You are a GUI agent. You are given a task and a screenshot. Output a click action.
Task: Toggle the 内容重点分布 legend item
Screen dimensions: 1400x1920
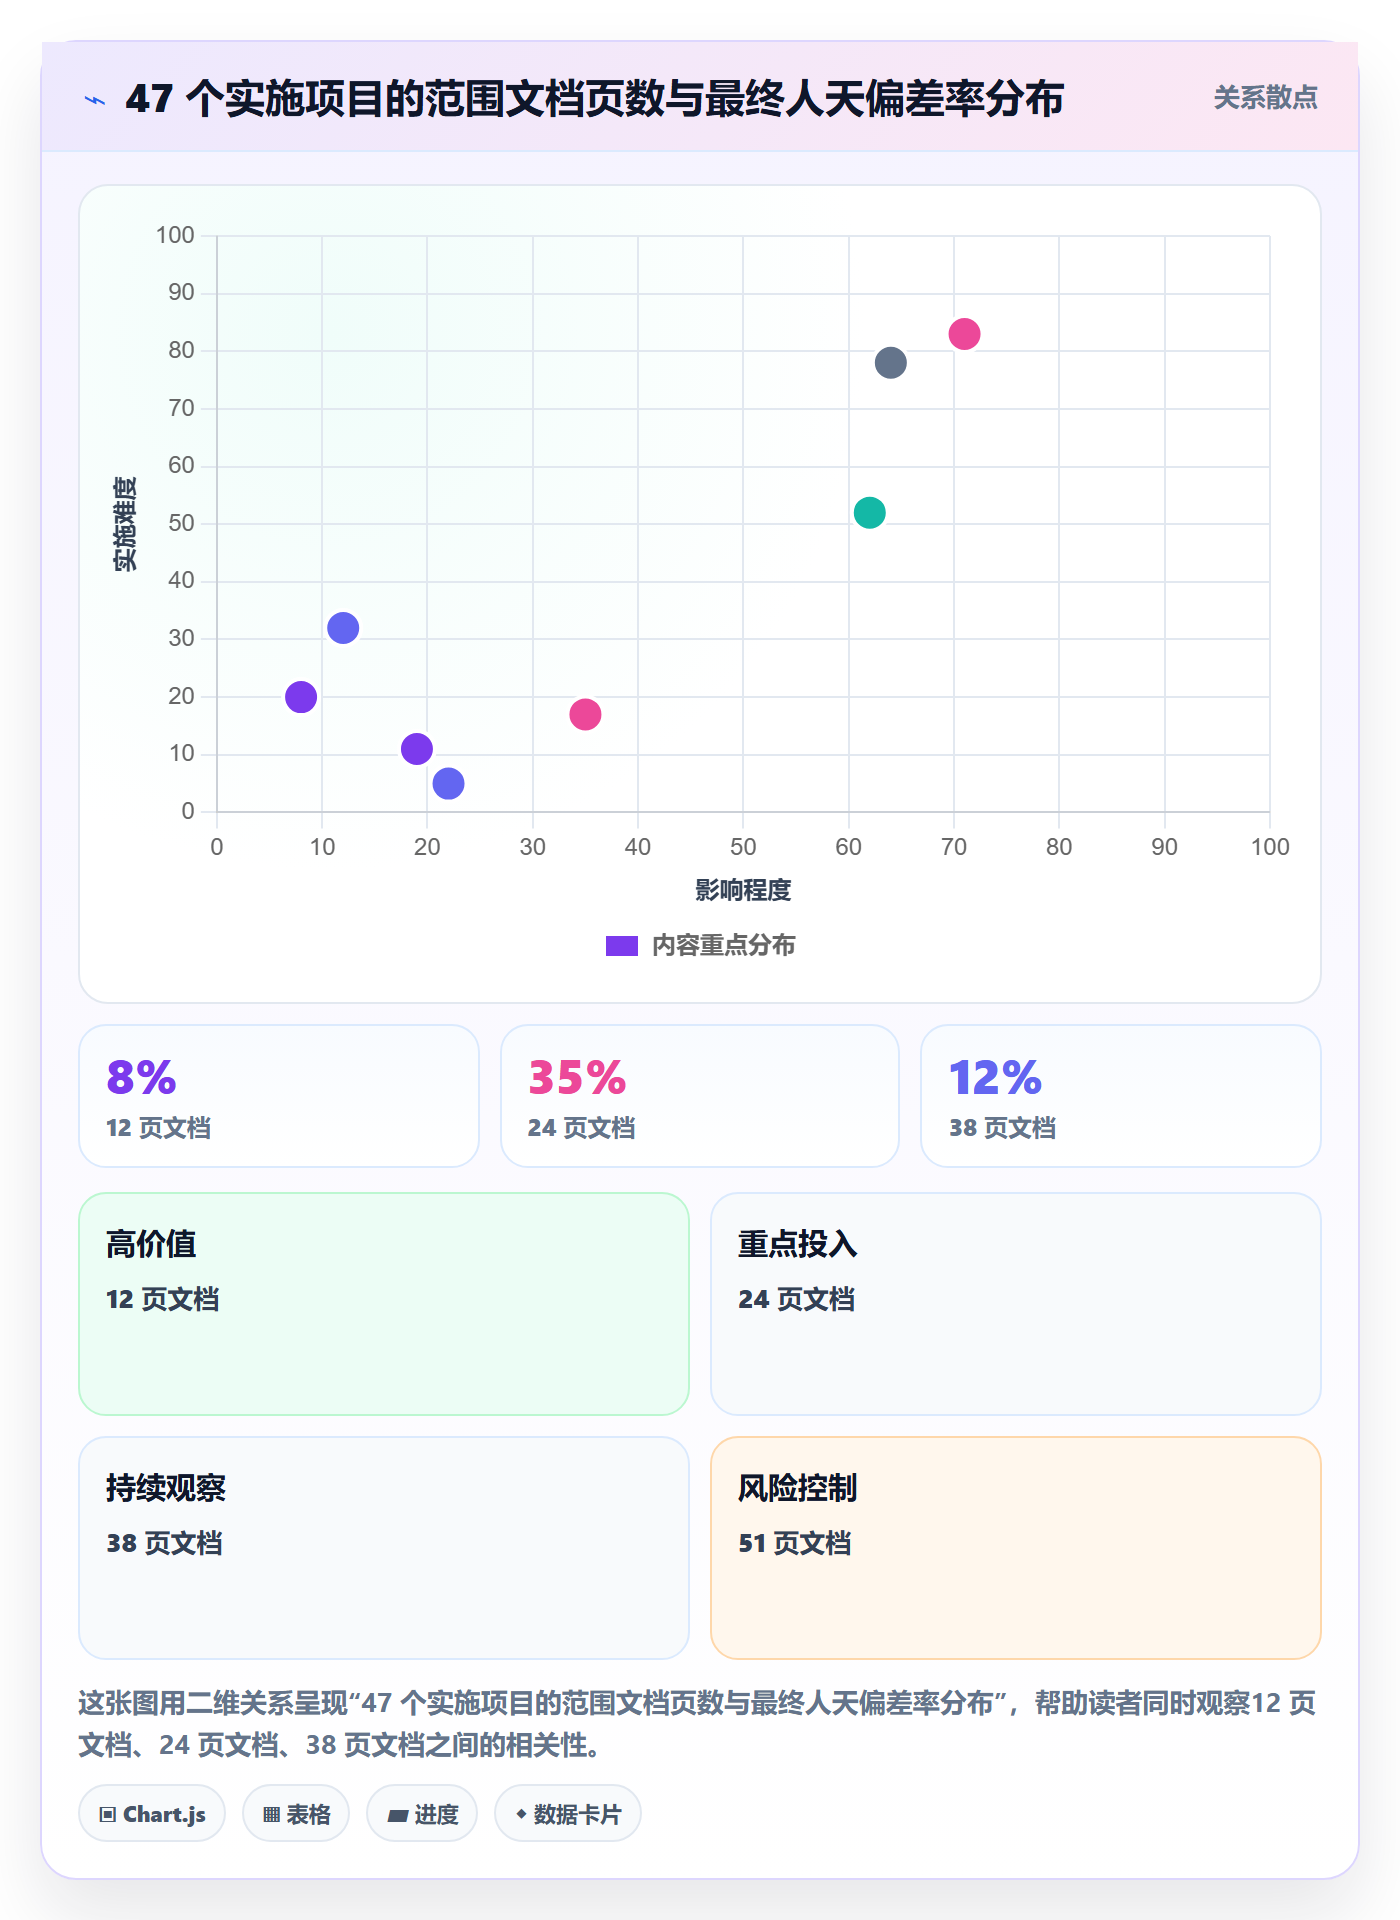[x=700, y=945]
